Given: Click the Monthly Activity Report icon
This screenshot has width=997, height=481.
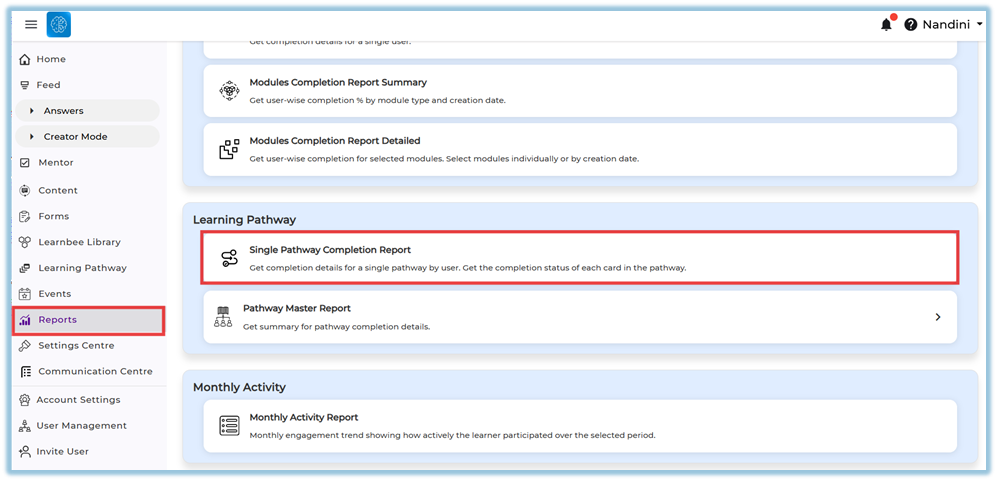Looking at the screenshot, I should pos(229,426).
